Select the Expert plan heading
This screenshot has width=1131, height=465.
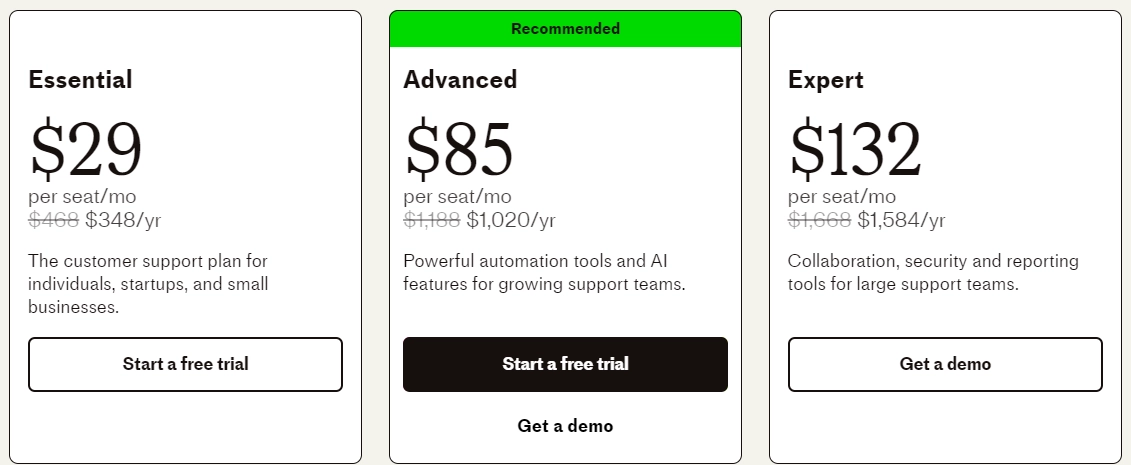pyautogui.click(x=825, y=79)
